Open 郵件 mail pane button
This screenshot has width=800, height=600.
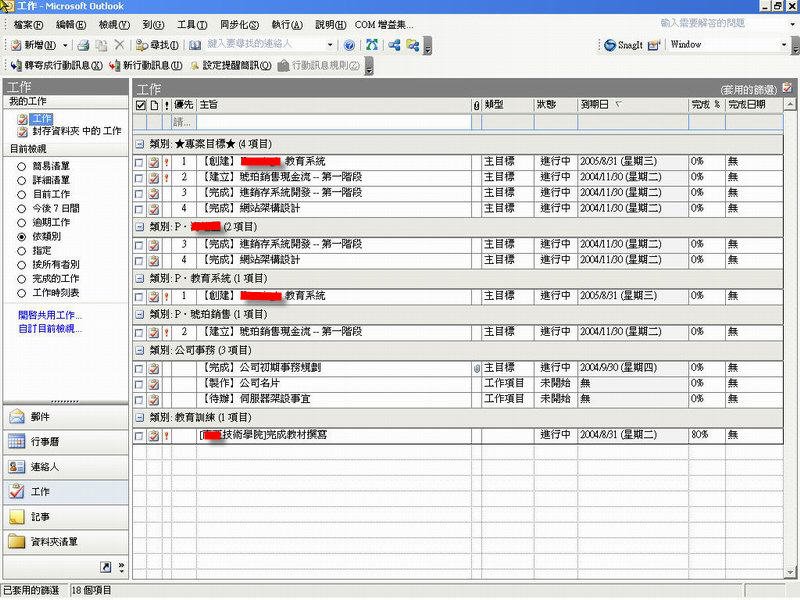click(65, 417)
